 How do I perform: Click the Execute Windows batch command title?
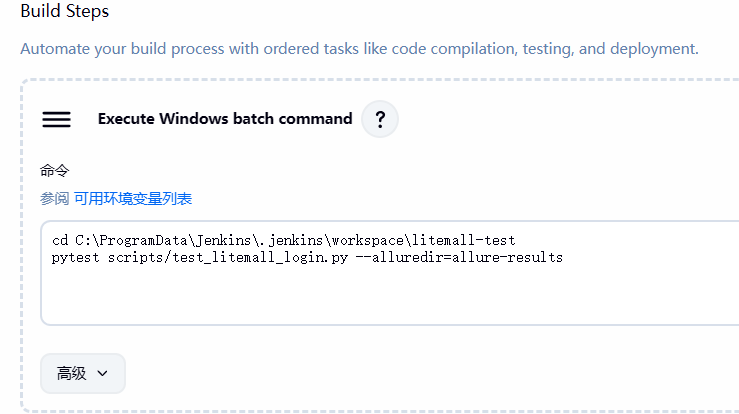tap(225, 119)
